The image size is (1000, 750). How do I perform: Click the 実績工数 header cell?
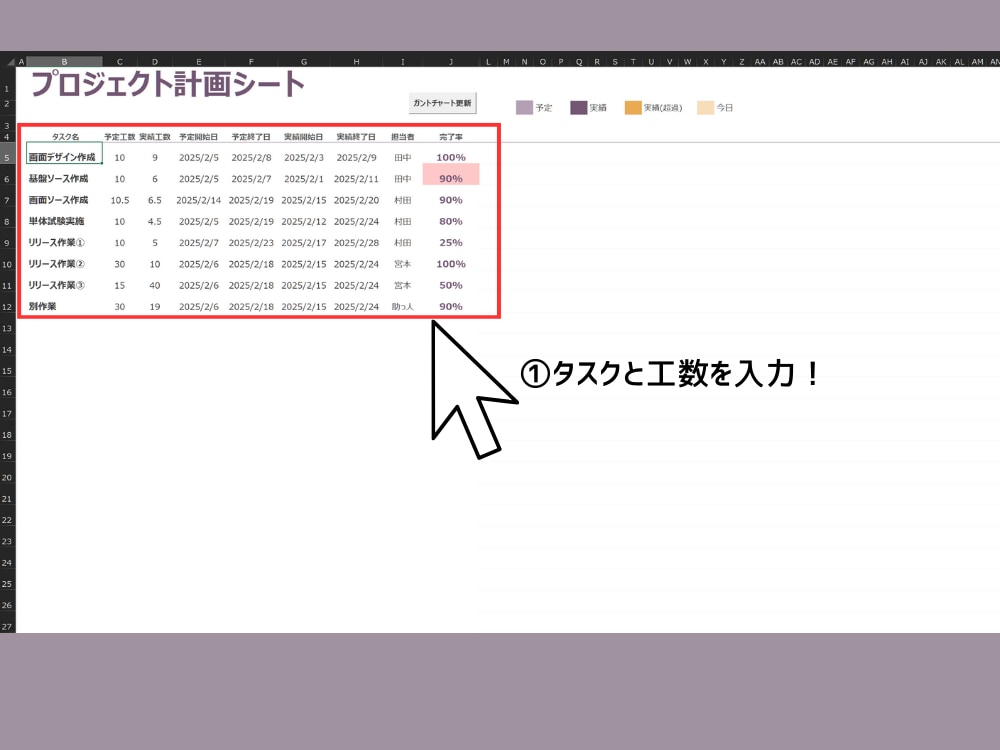[x=155, y=136]
